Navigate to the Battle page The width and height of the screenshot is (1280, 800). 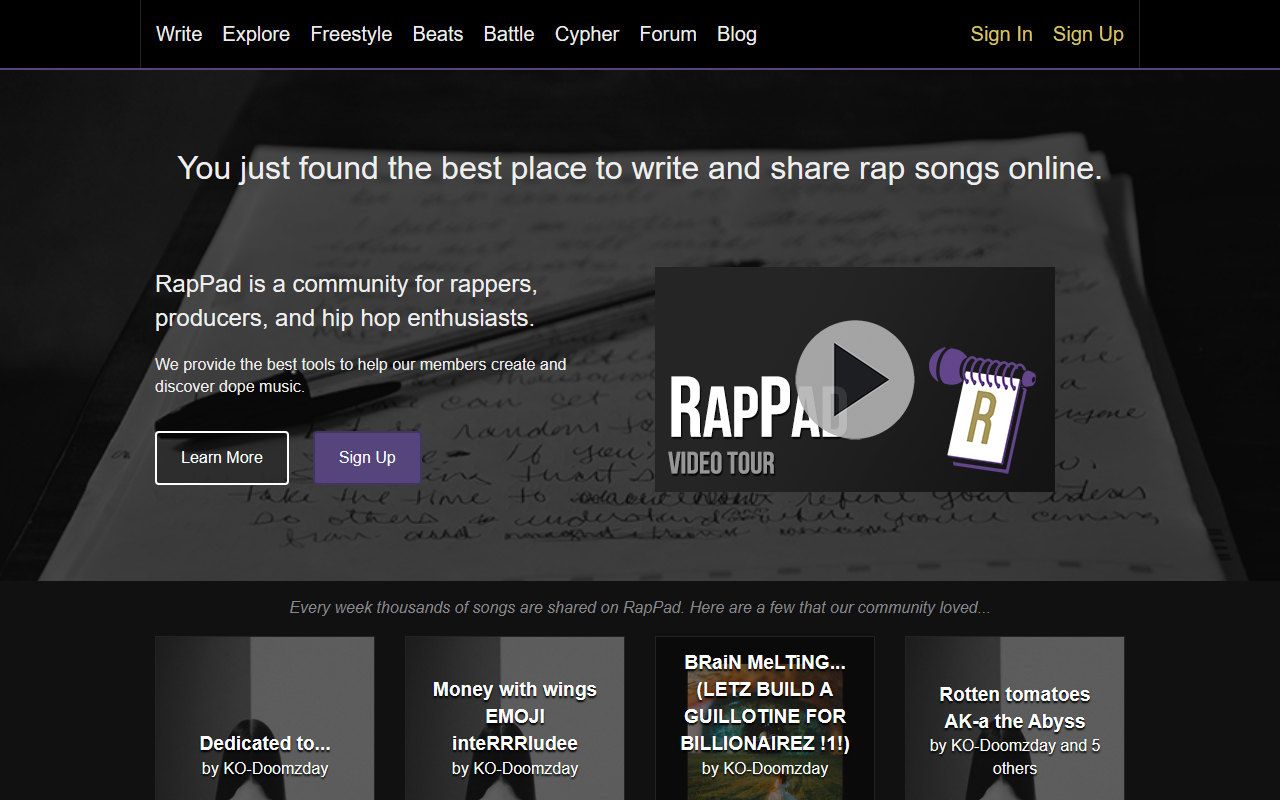point(509,34)
